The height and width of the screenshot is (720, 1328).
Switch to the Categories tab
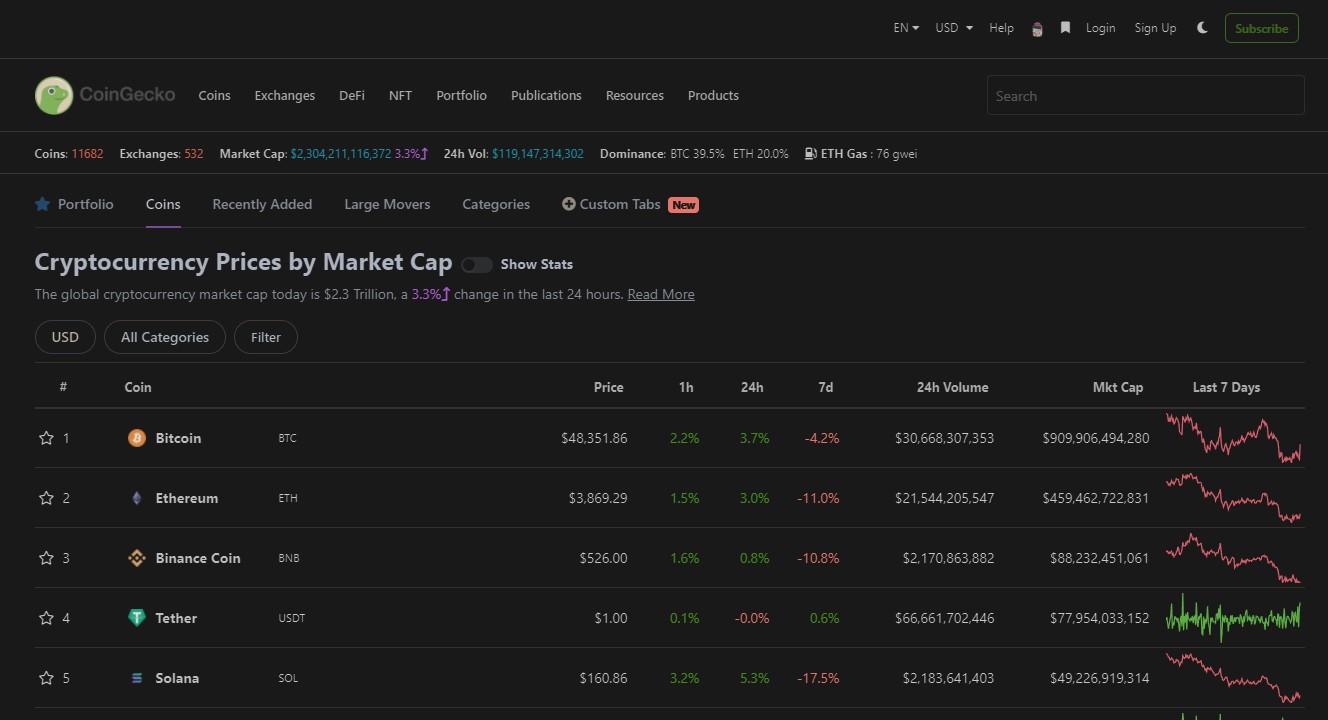point(496,204)
